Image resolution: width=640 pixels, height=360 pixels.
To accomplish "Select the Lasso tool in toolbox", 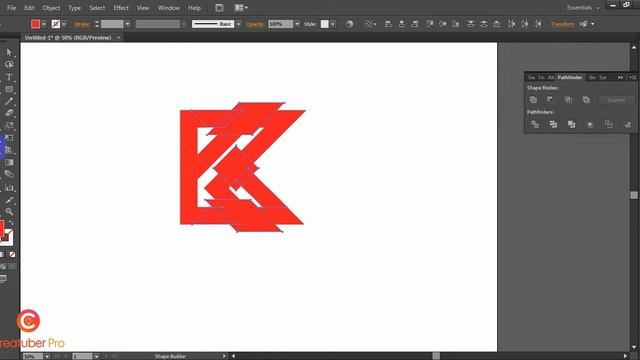I will pos(9,64).
